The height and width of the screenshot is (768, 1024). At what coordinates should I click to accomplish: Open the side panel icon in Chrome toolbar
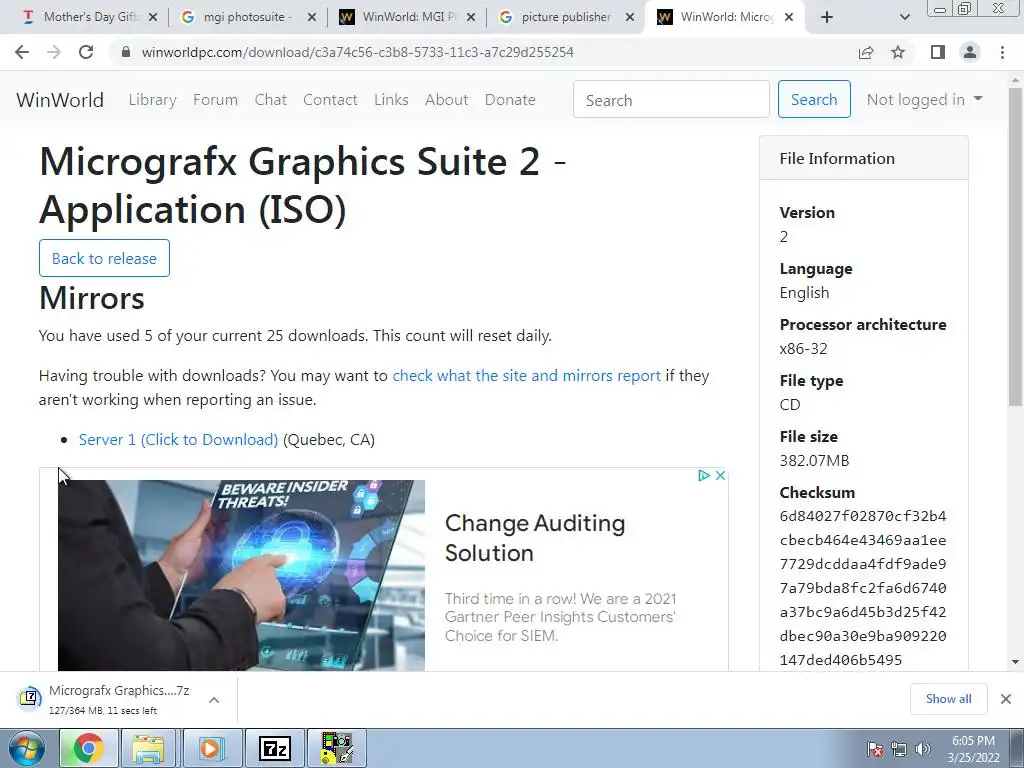point(938,52)
